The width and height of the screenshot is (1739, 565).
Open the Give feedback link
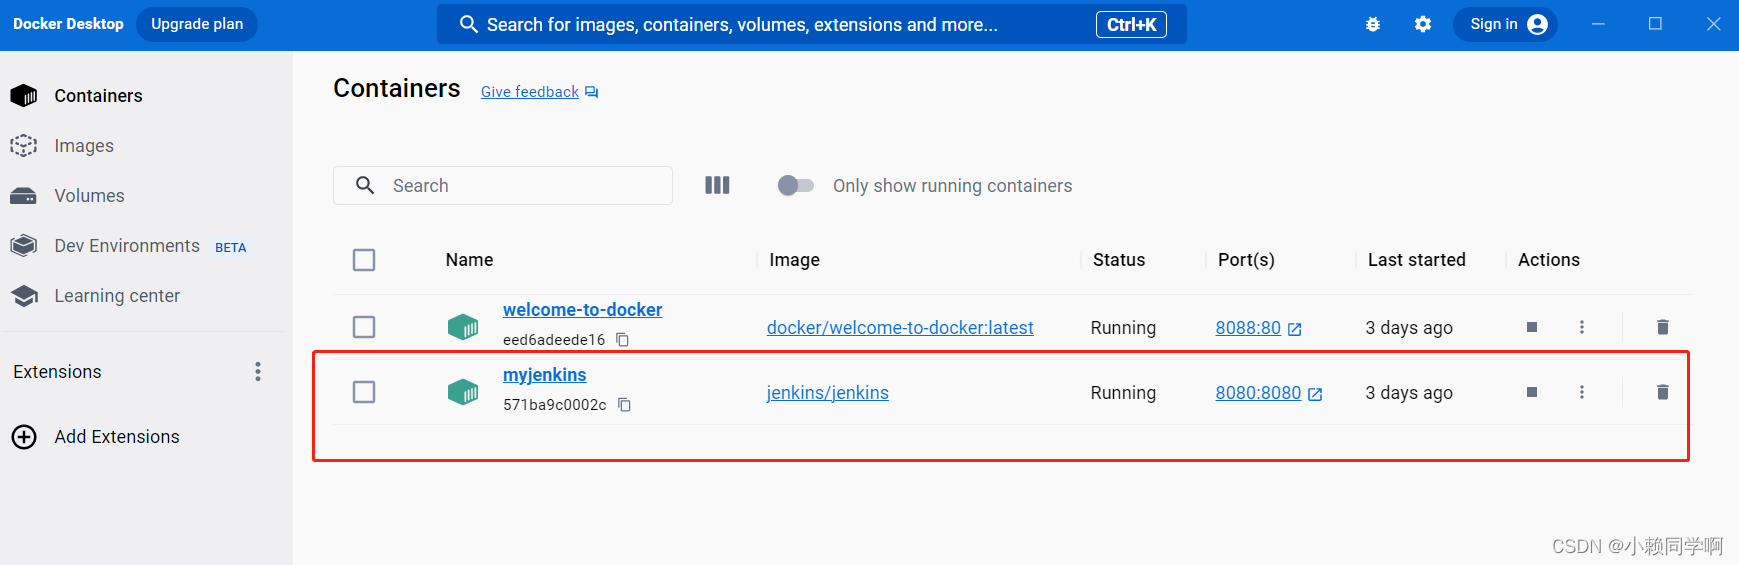[530, 92]
